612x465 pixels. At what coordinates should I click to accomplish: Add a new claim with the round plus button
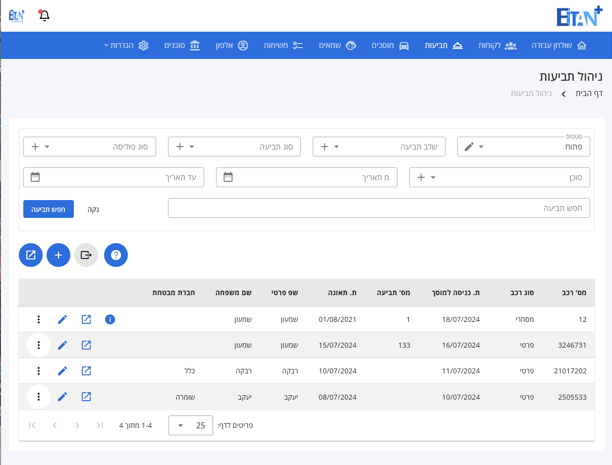point(58,255)
